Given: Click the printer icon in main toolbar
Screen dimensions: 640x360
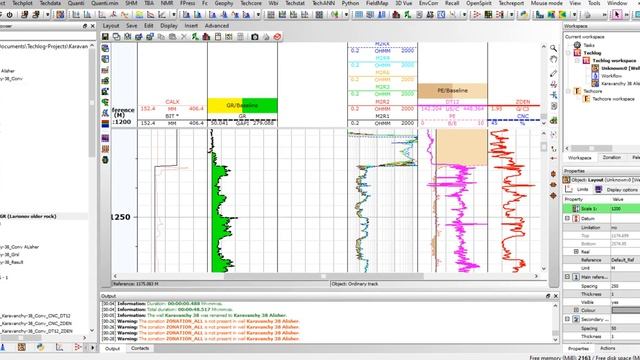Looking at the screenshot, I should tap(587, 15).
